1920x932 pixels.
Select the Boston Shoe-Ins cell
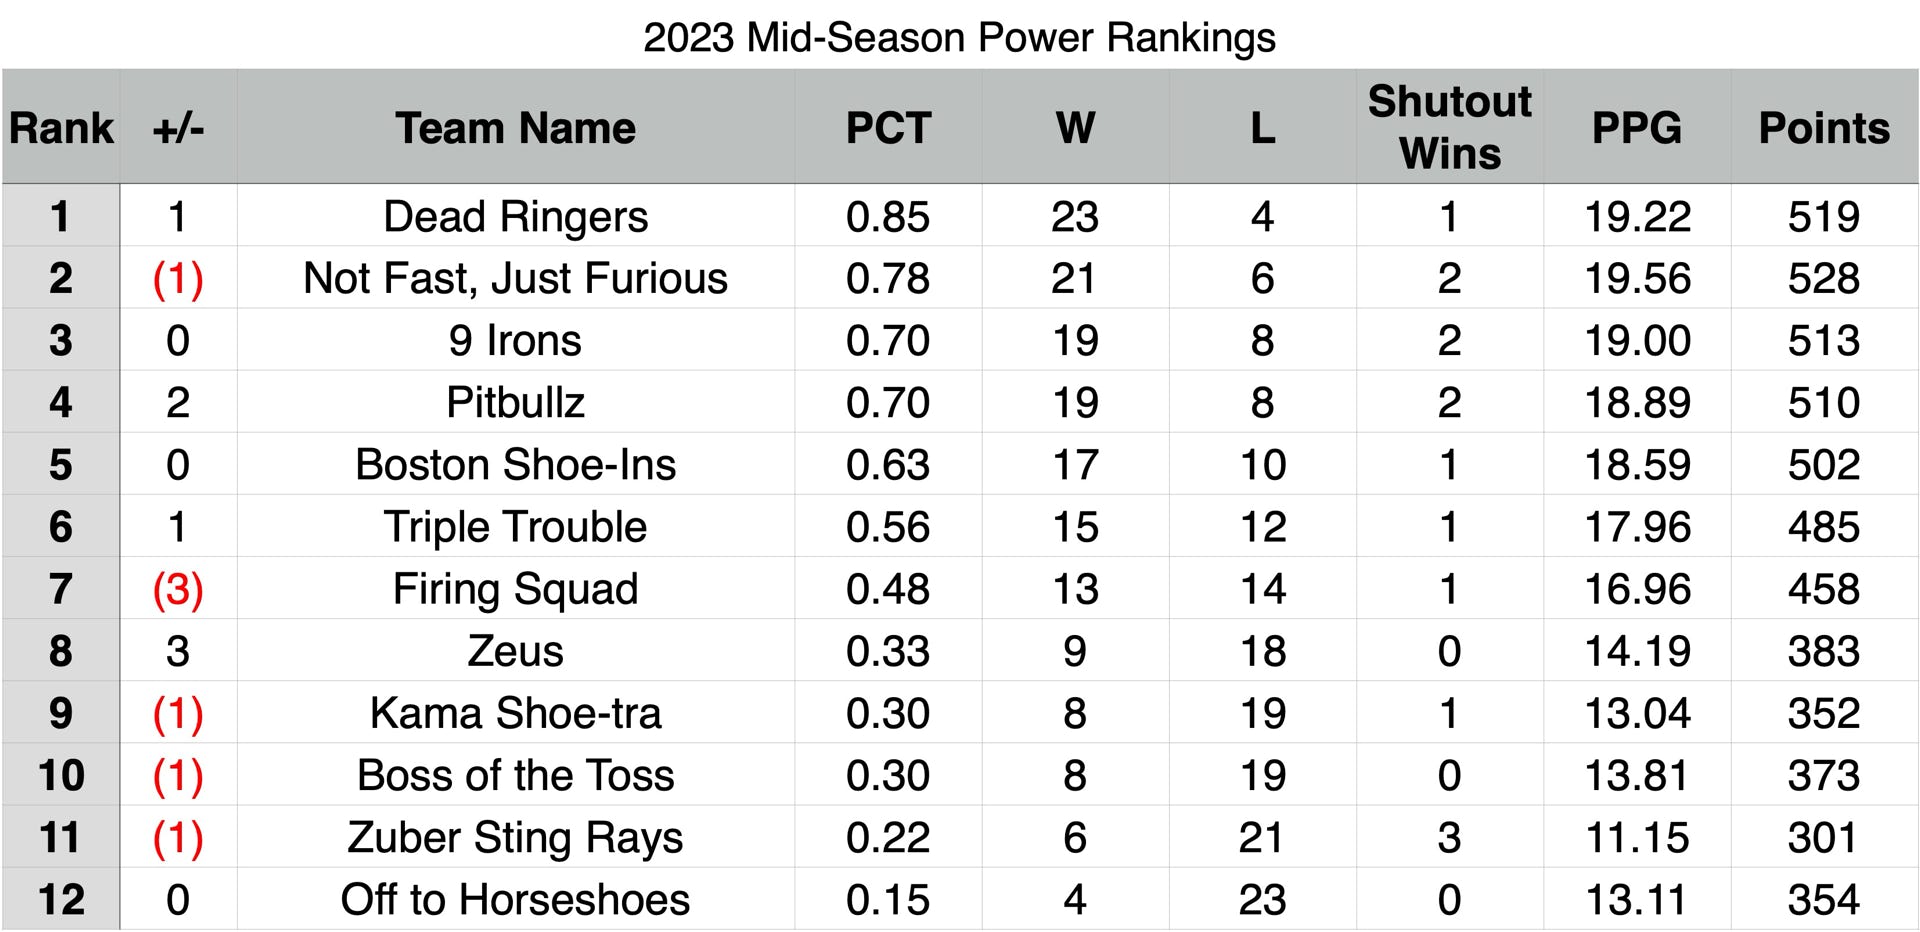516,464
